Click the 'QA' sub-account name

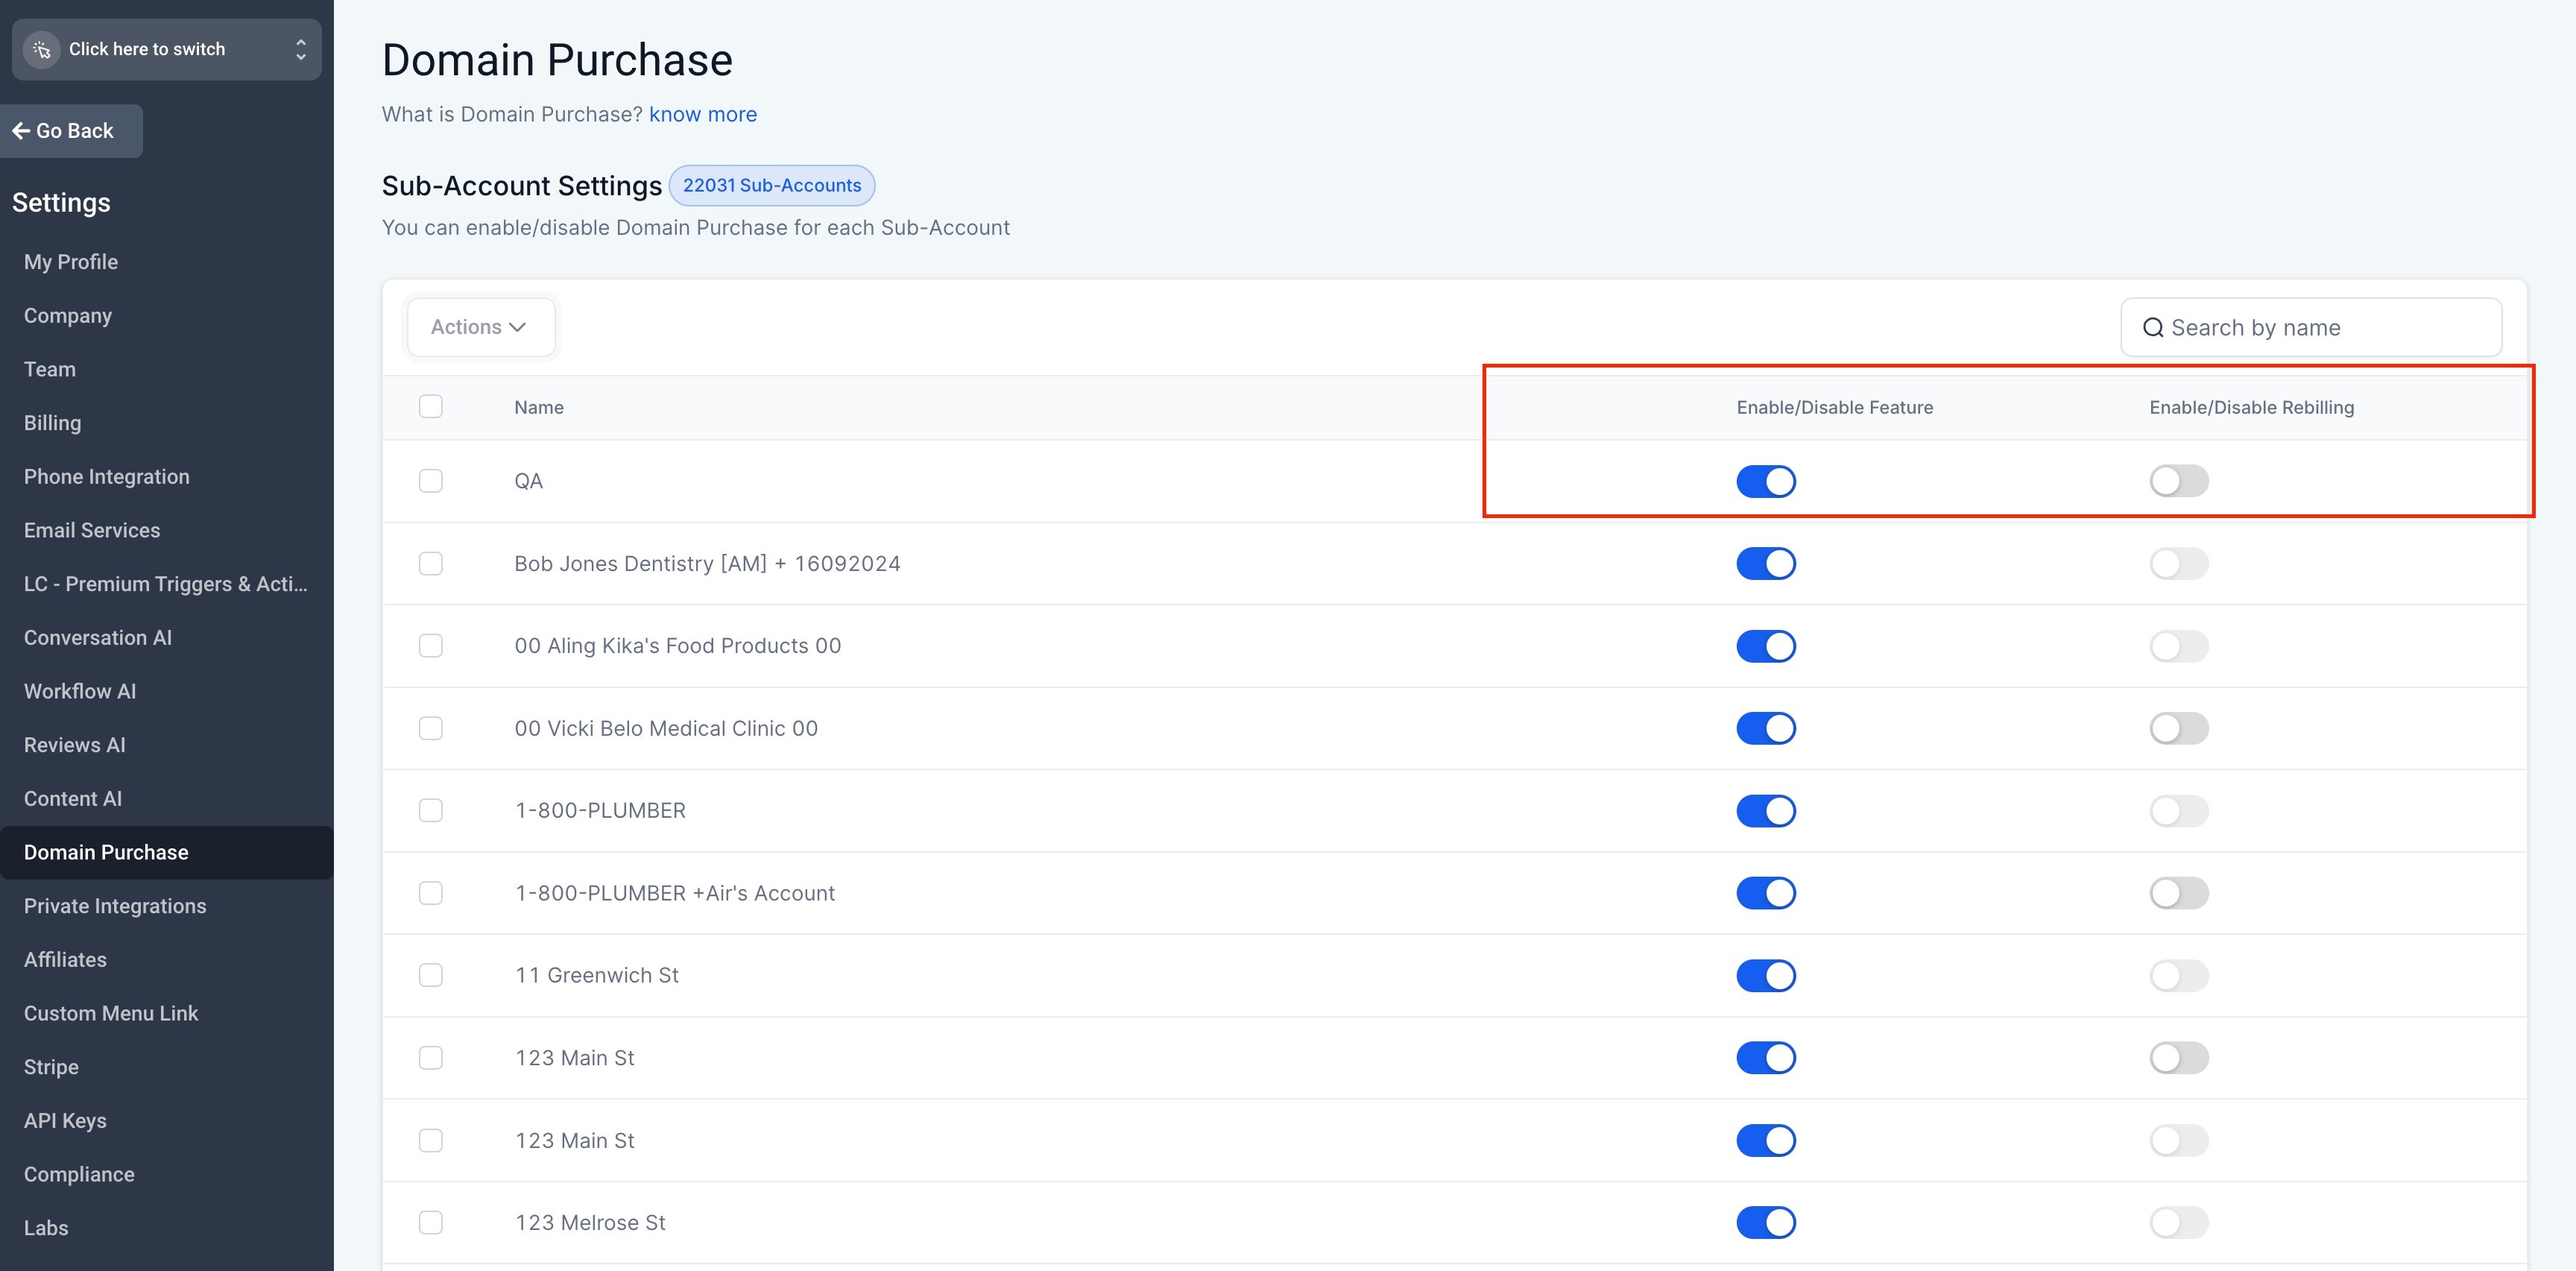(x=528, y=481)
